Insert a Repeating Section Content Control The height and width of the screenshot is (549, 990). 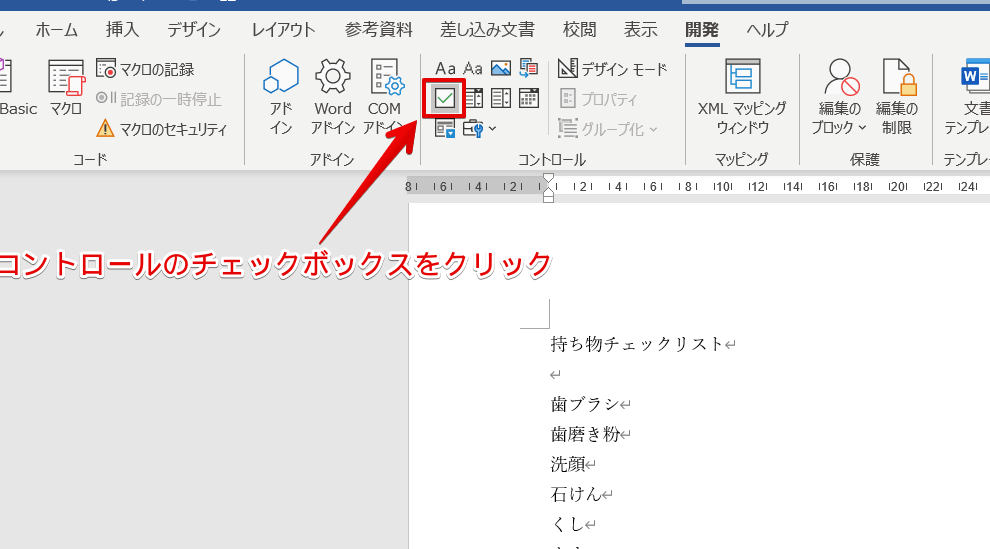[446, 127]
